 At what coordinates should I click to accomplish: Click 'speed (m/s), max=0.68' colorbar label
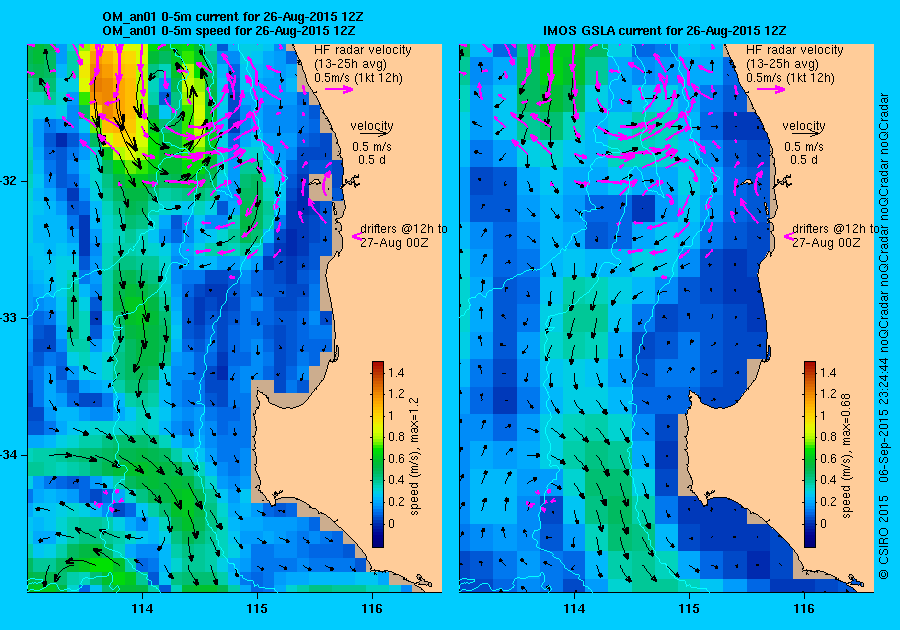[847, 456]
